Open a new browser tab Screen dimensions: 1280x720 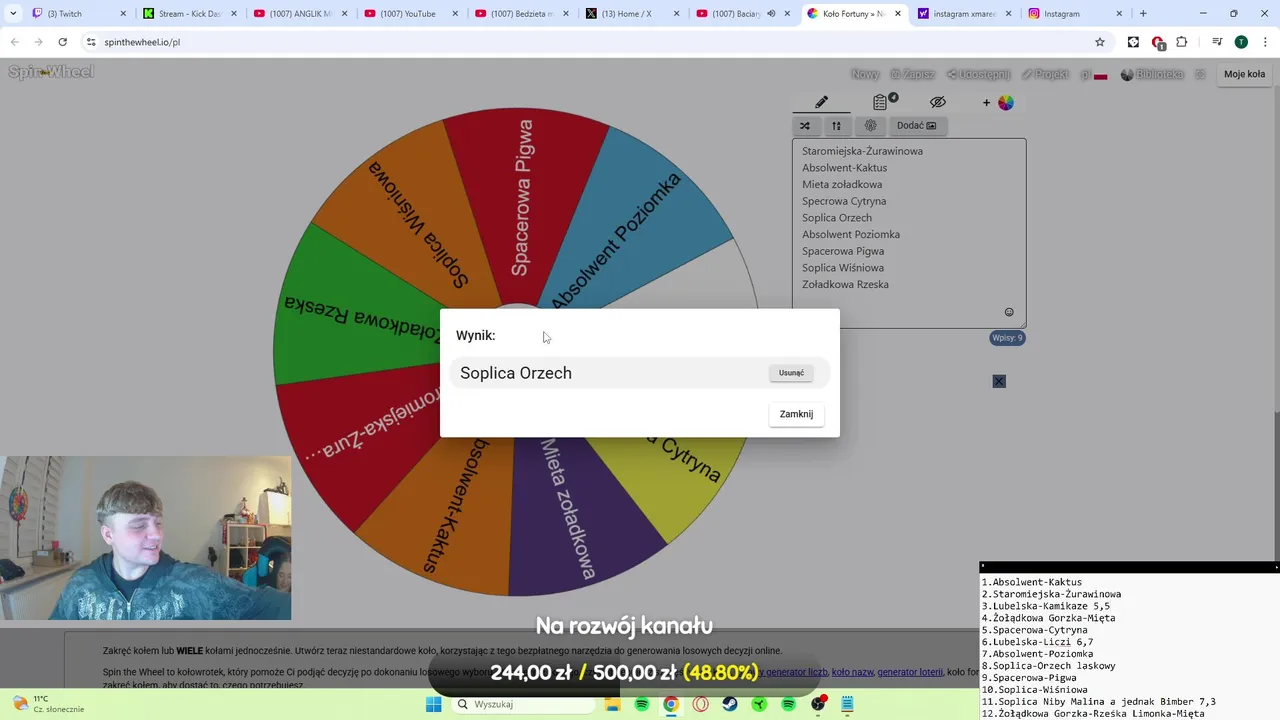click(x=1143, y=14)
